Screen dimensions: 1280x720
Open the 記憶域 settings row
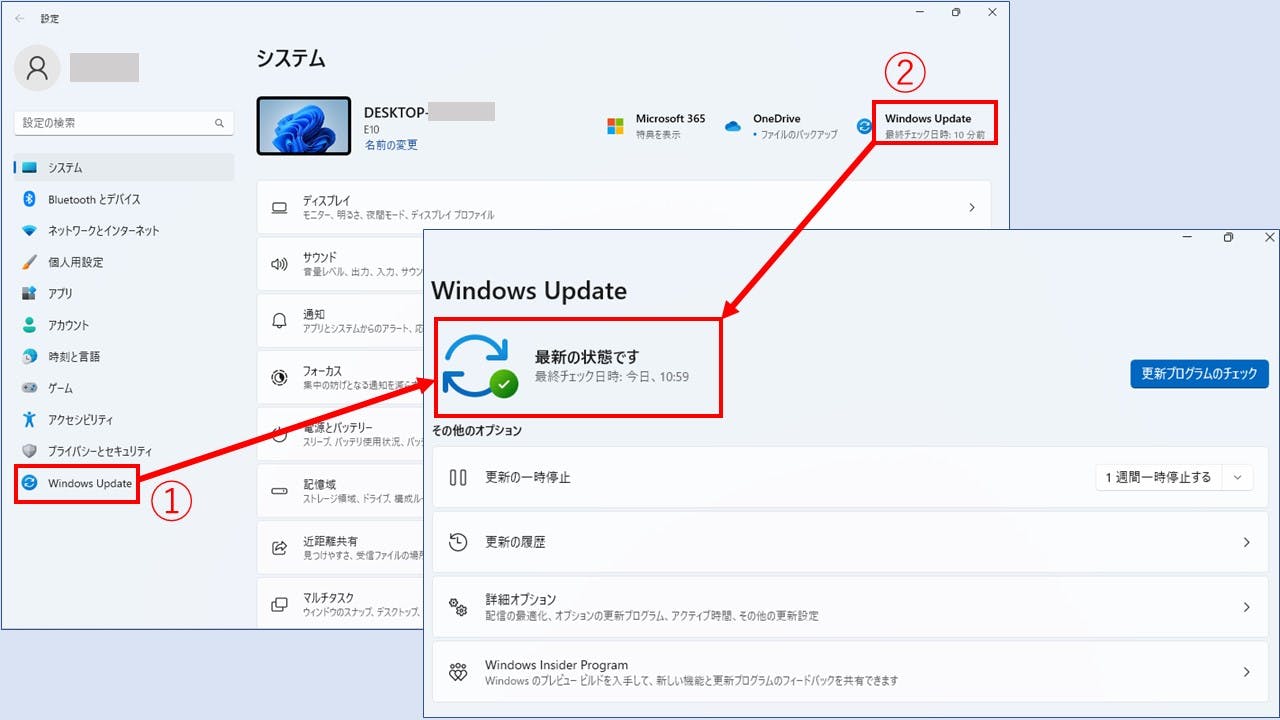click(x=340, y=491)
